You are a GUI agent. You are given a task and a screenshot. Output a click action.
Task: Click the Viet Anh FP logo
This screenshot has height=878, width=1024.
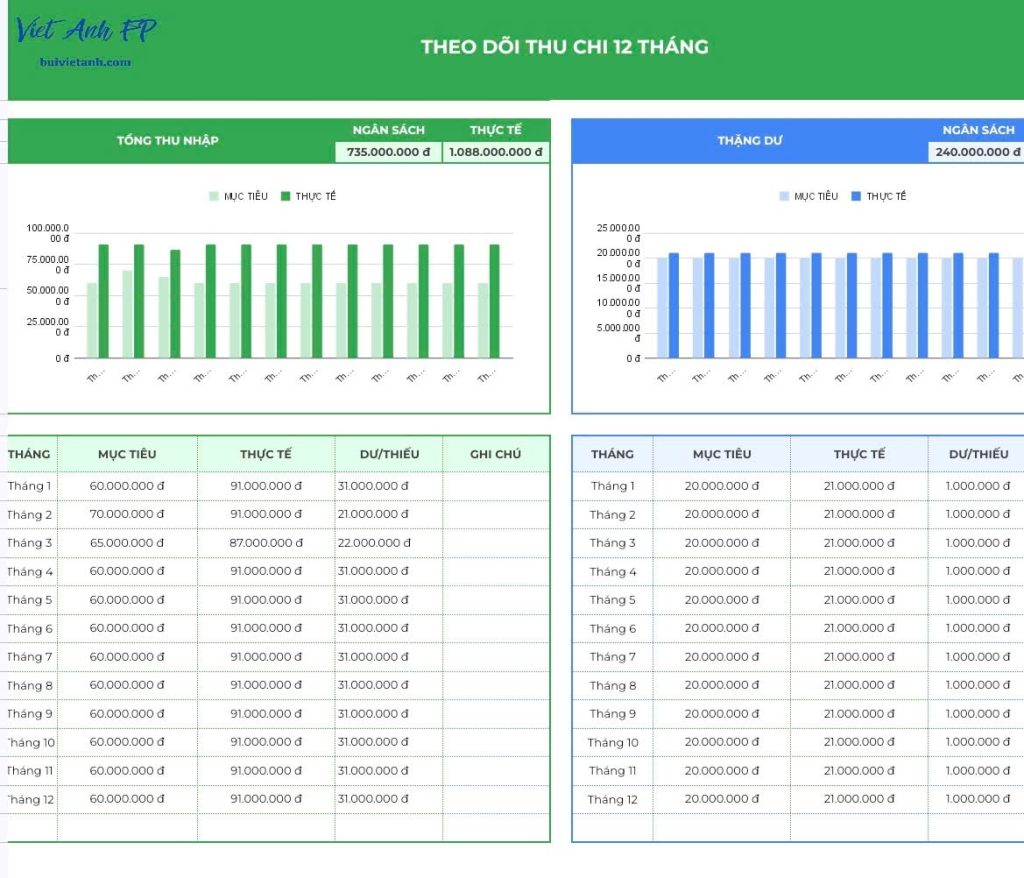tap(86, 31)
